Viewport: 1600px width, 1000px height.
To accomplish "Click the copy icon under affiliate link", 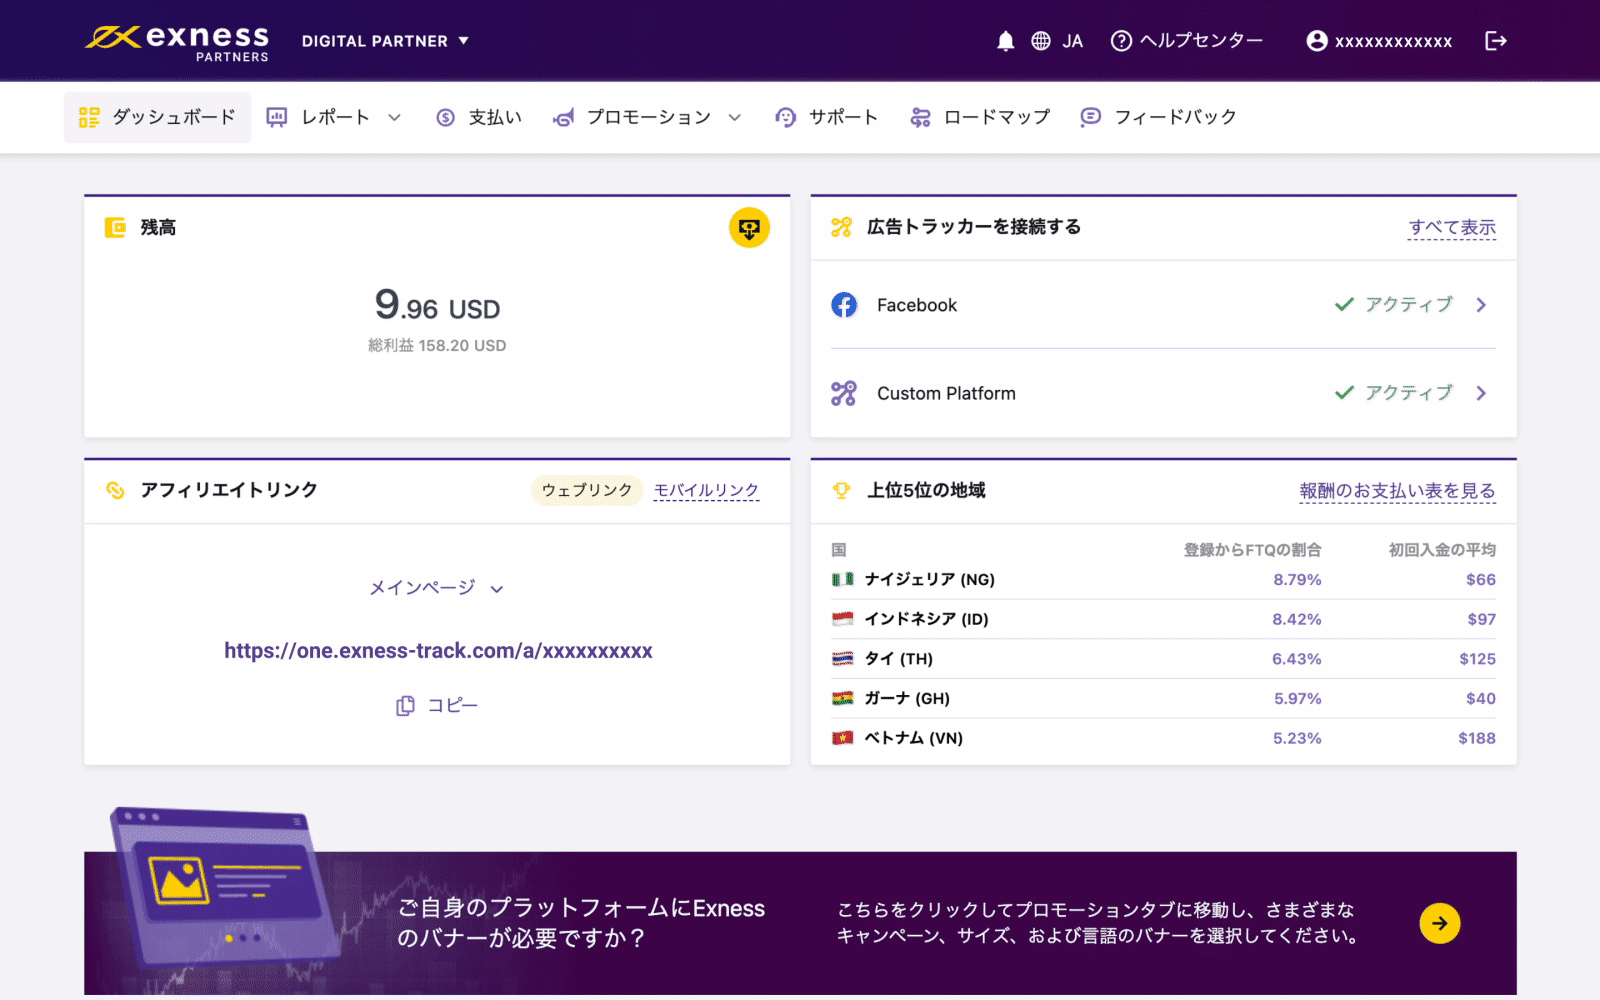I will [x=405, y=706].
